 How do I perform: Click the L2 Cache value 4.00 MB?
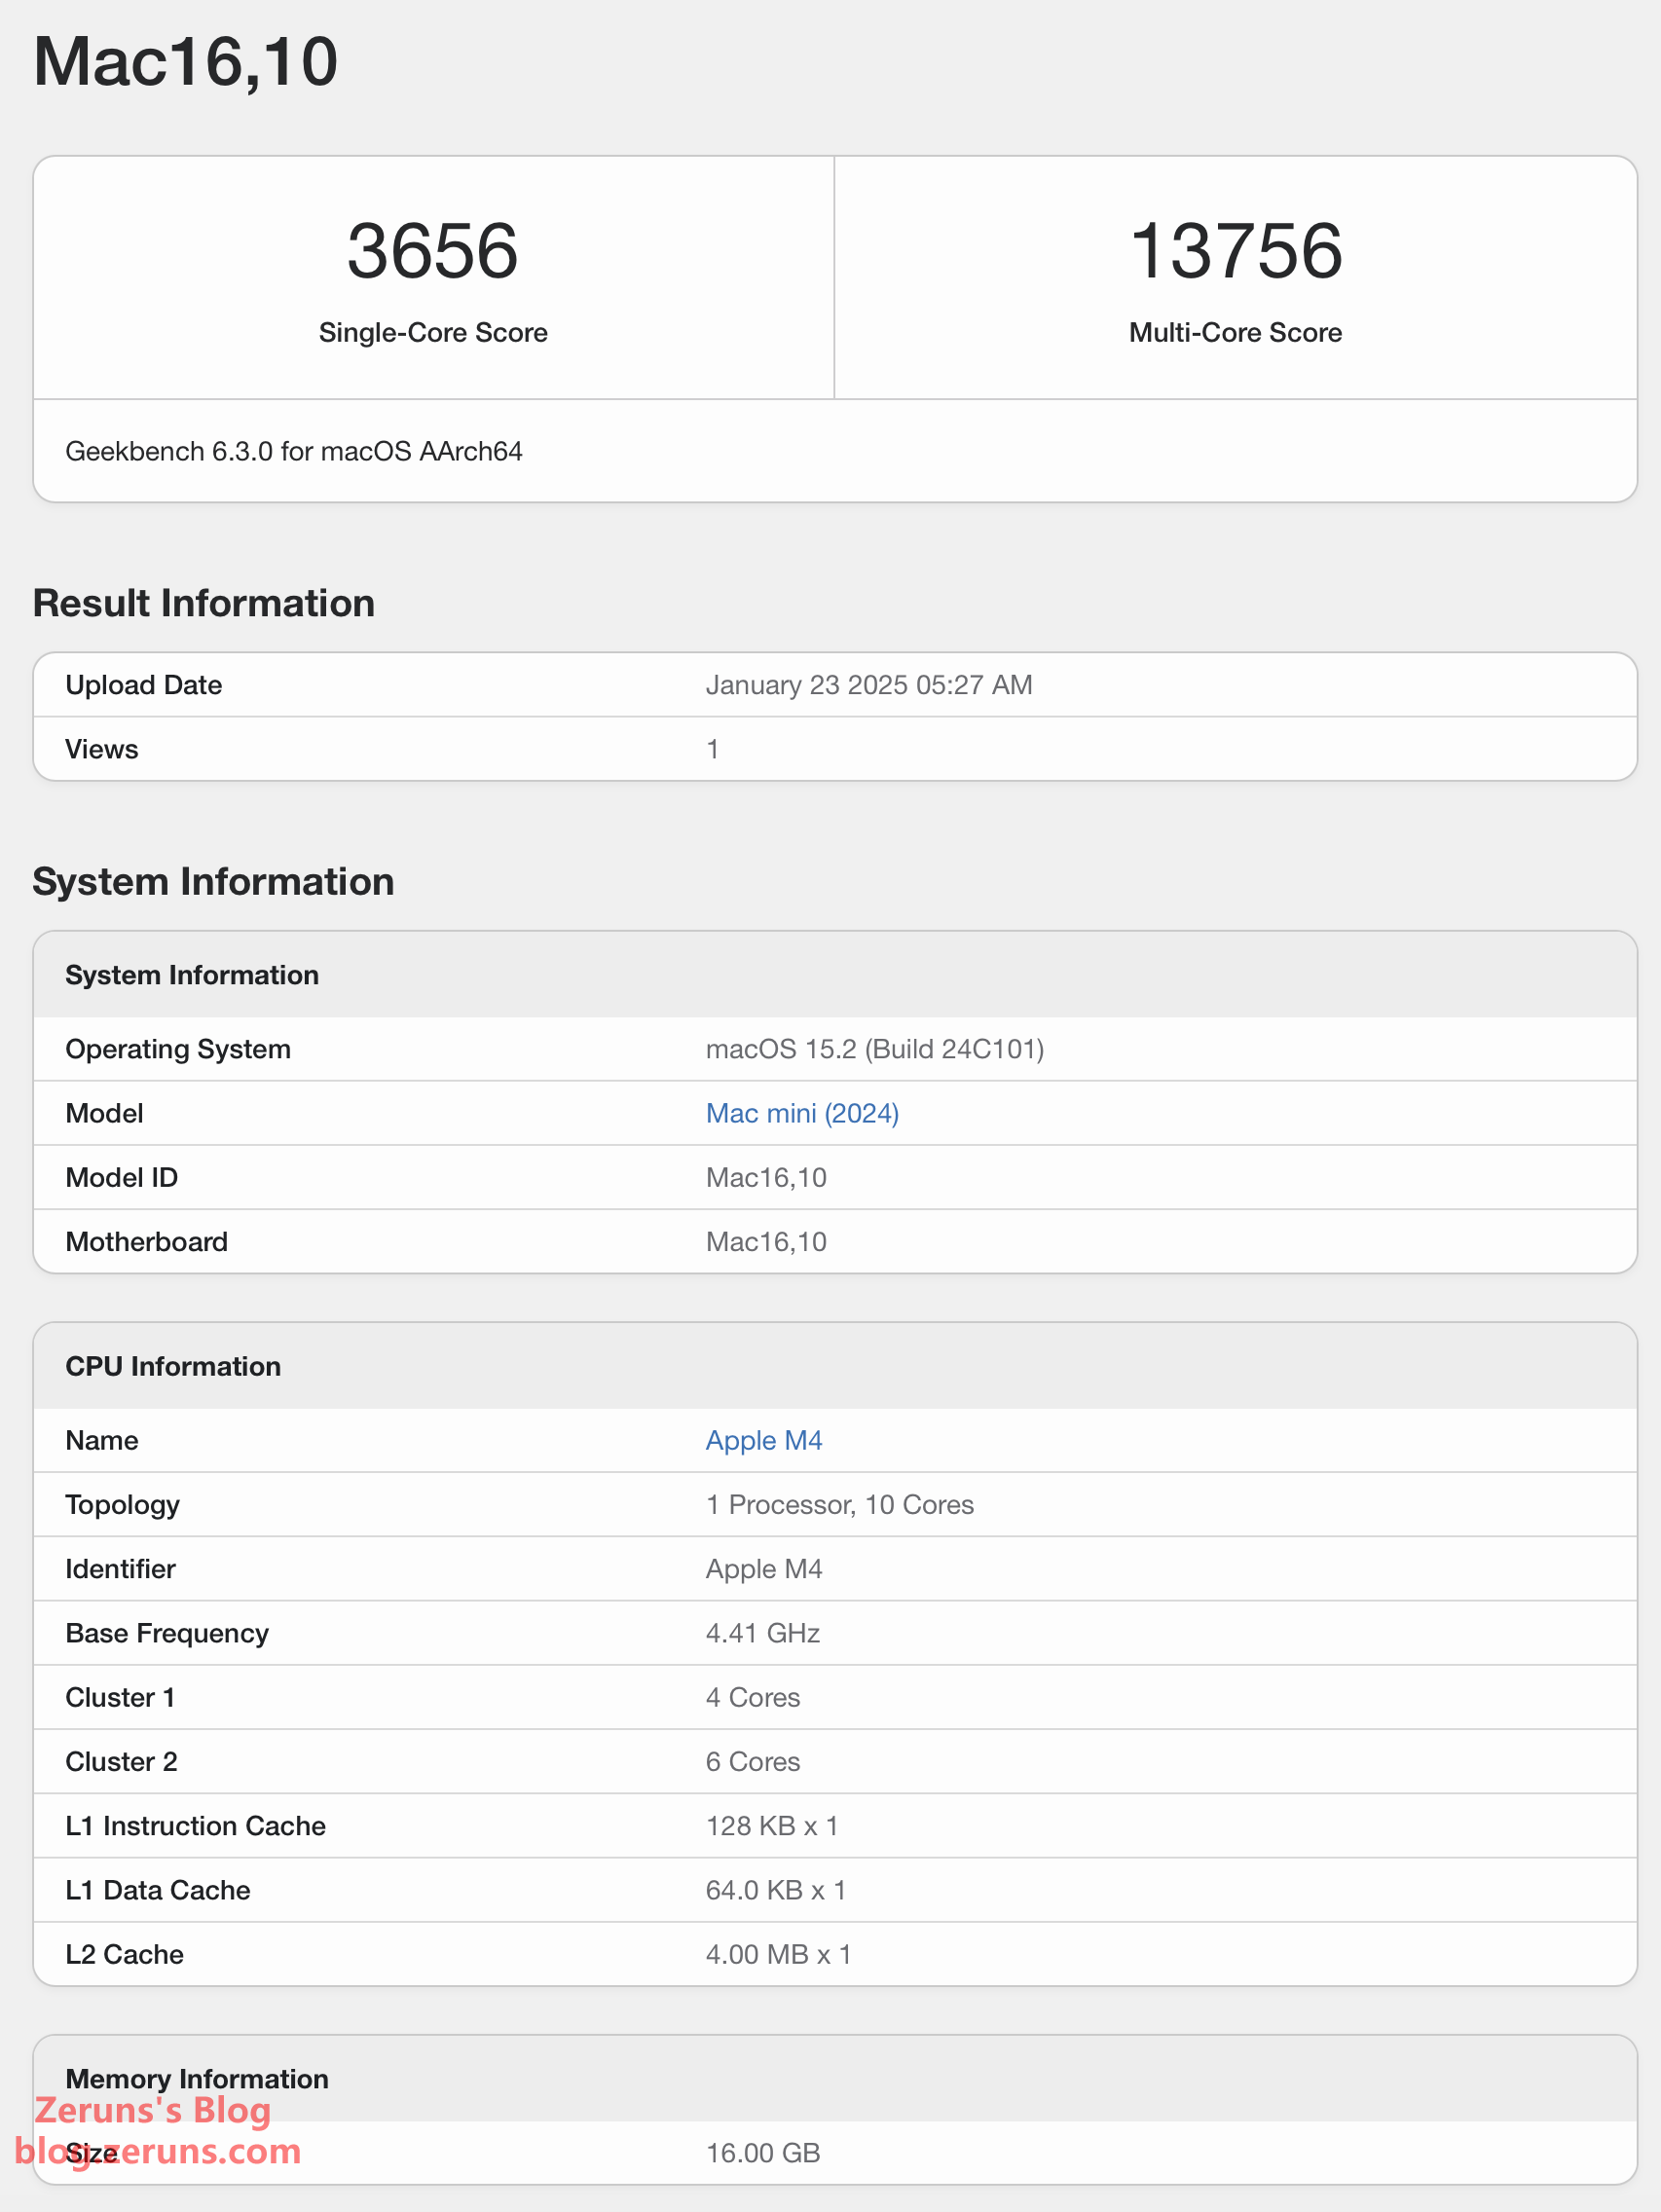coord(778,1954)
